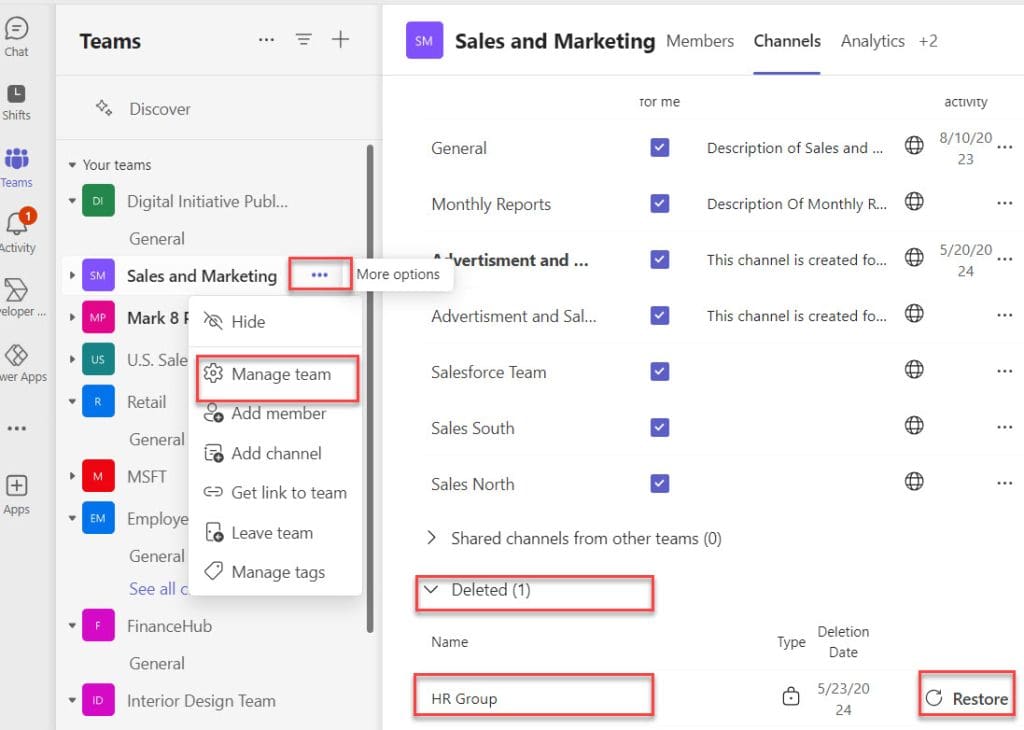Expand Sales and Marketing team arrow
Screen dimensions: 1024x730
tap(72, 276)
